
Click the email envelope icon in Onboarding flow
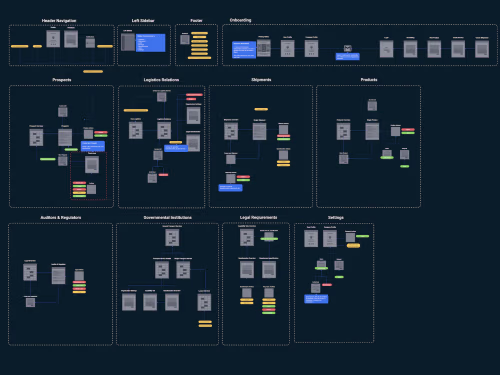[x=348, y=49]
